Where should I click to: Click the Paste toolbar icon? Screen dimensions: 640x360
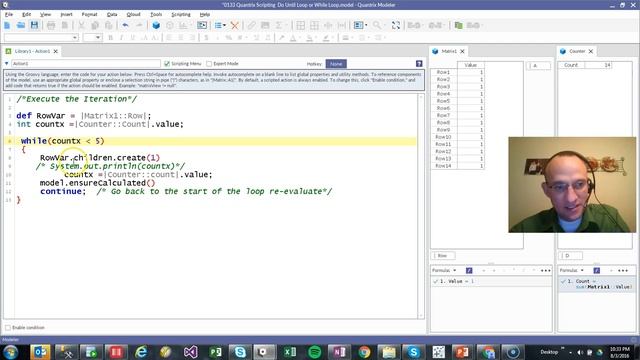coord(109,25)
